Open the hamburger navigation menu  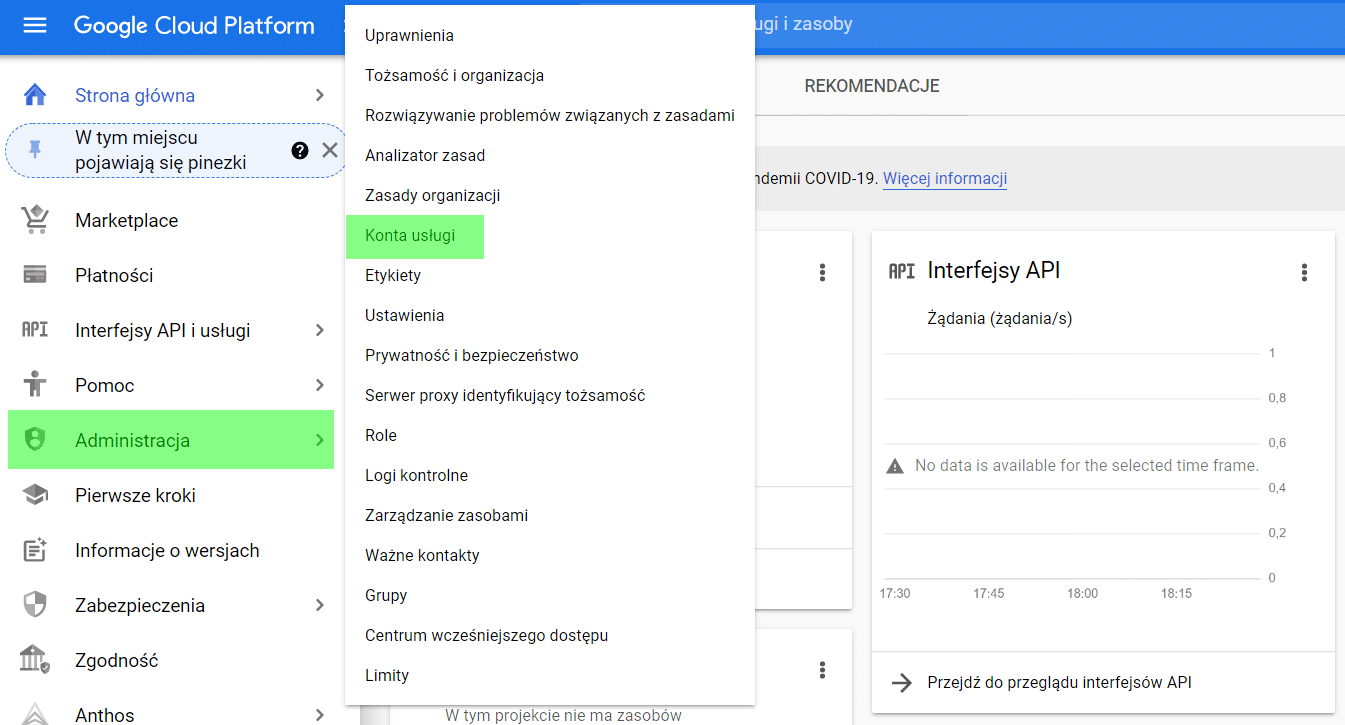(35, 25)
